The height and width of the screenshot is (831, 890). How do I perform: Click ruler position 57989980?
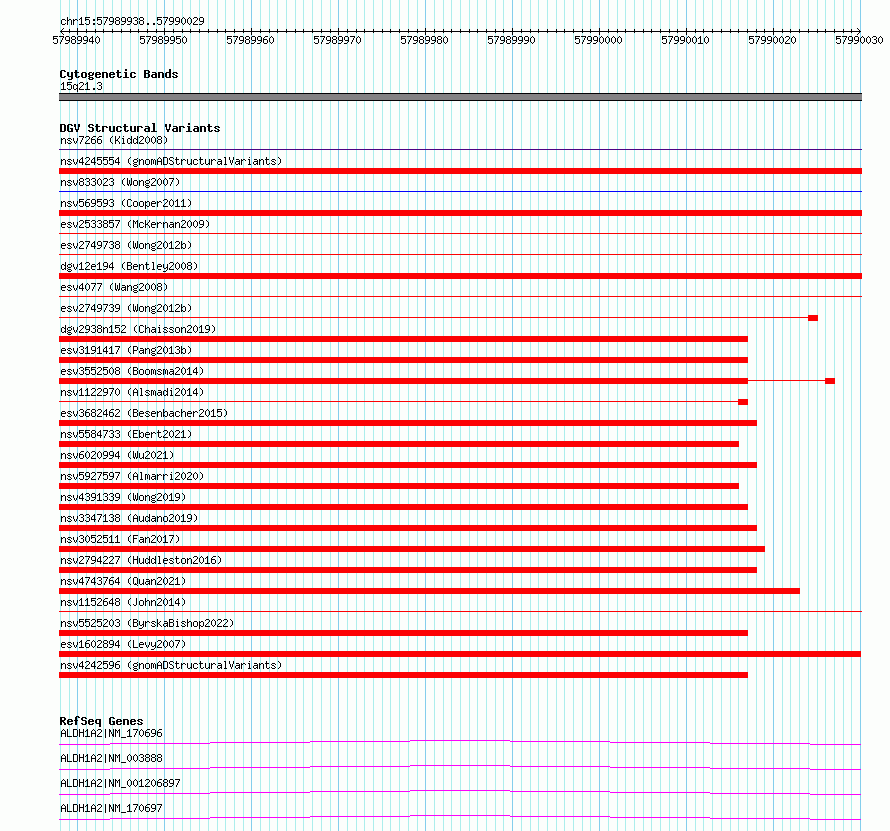point(424,40)
